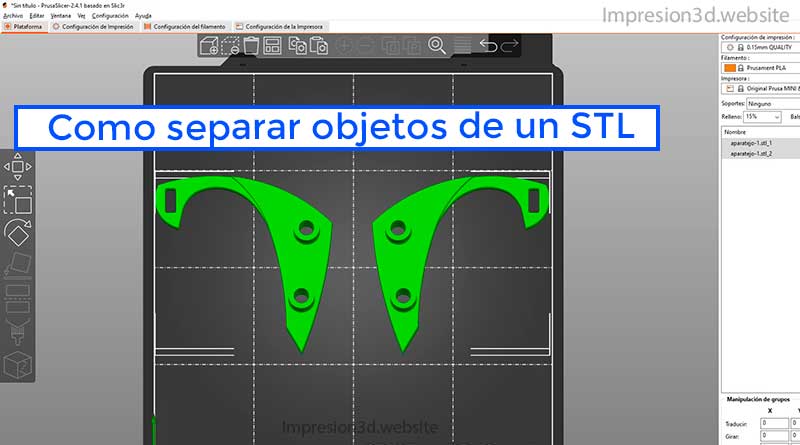The width and height of the screenshot is (800, 445).
Task: Click the PrusaSlicer title bar icon
Action: coord(5,5)
